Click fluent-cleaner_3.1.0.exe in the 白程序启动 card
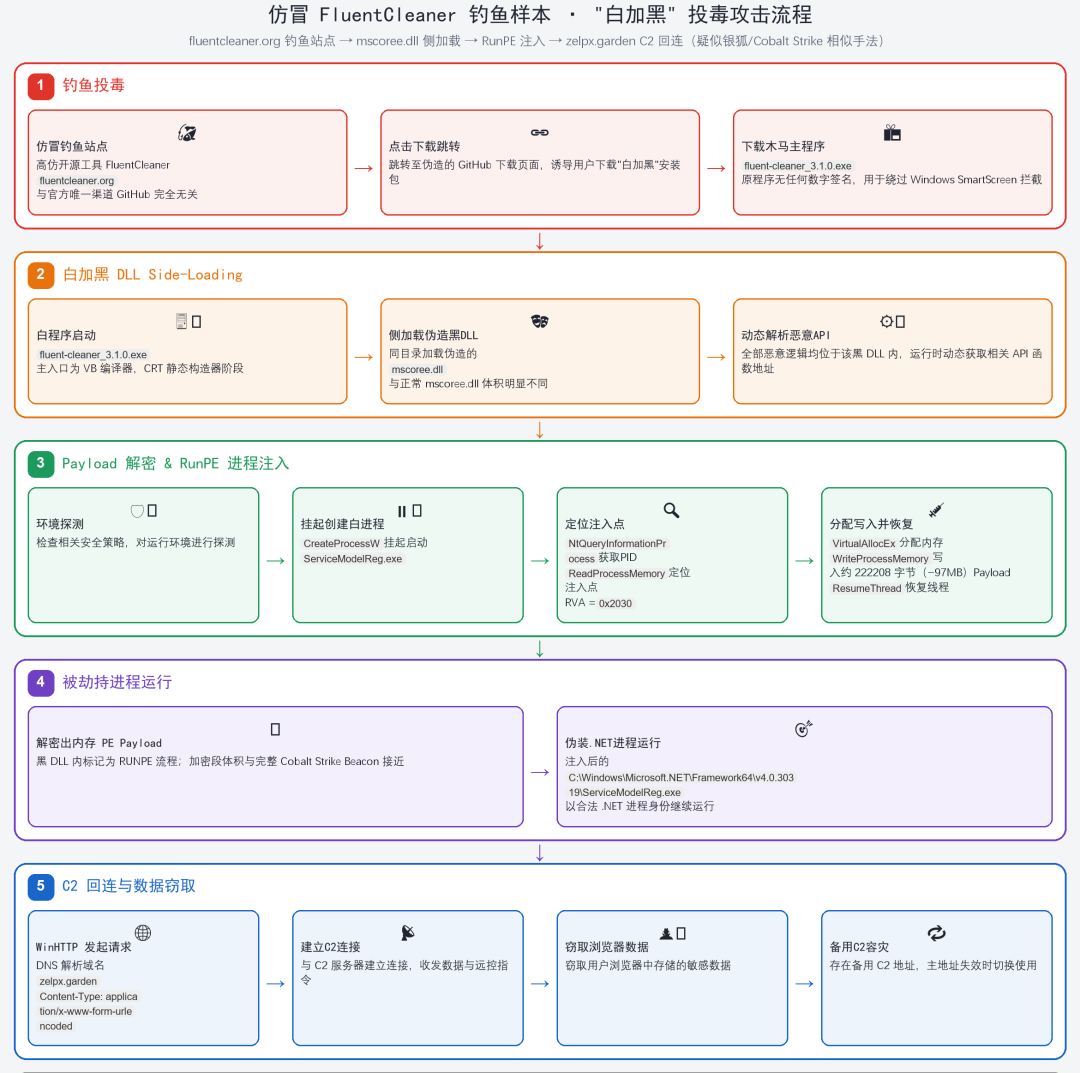Image resolution: width=1080 pixels, height=1073 pixels. [x=93, y=355]
